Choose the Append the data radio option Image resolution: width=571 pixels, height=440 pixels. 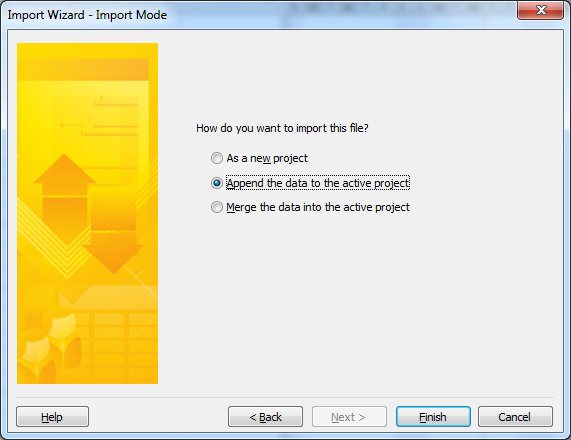[217, 183]
